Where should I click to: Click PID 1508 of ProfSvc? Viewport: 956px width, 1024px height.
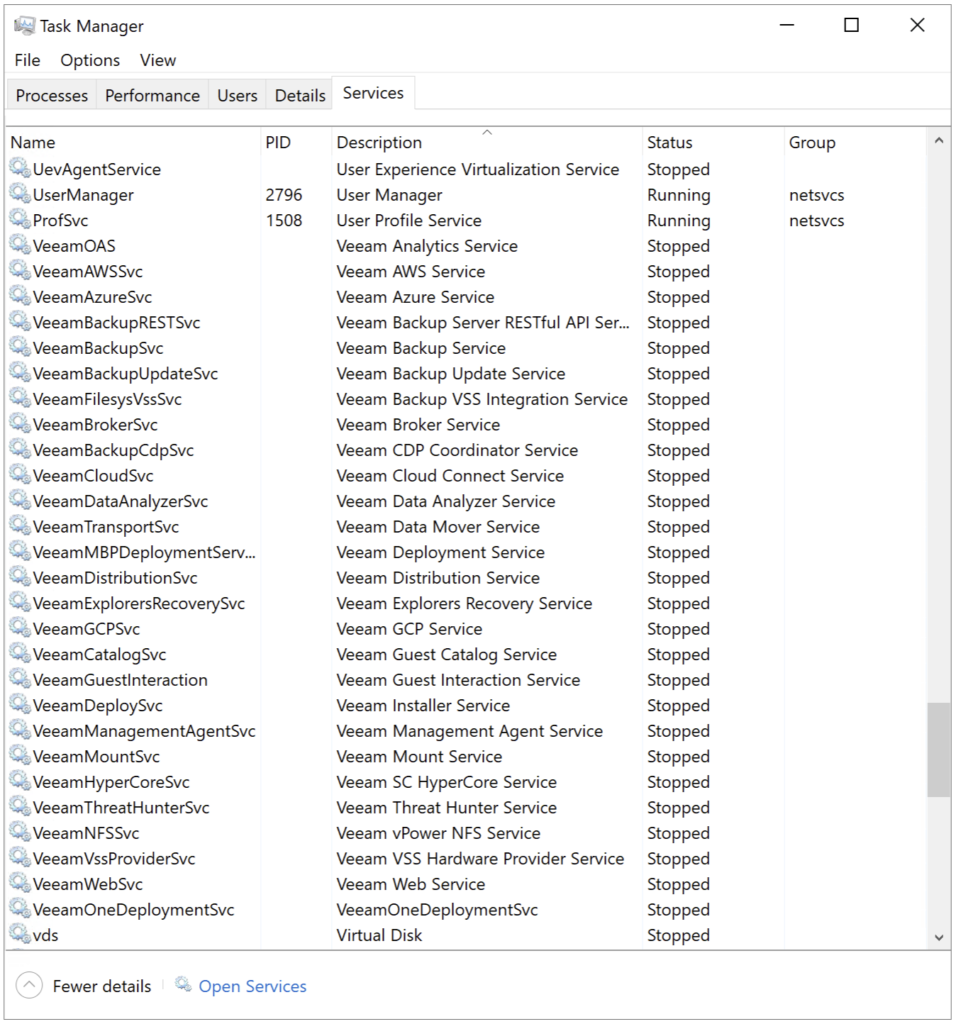click(x=283, y=220)
